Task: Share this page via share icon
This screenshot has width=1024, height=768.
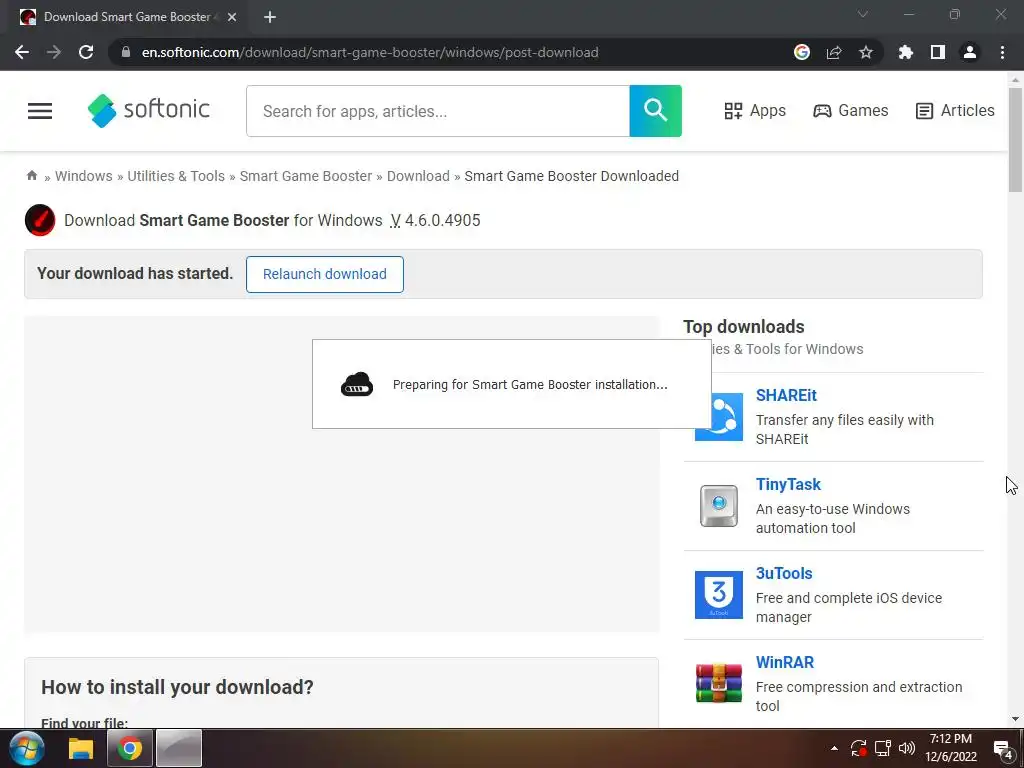Action: (834, 52)
